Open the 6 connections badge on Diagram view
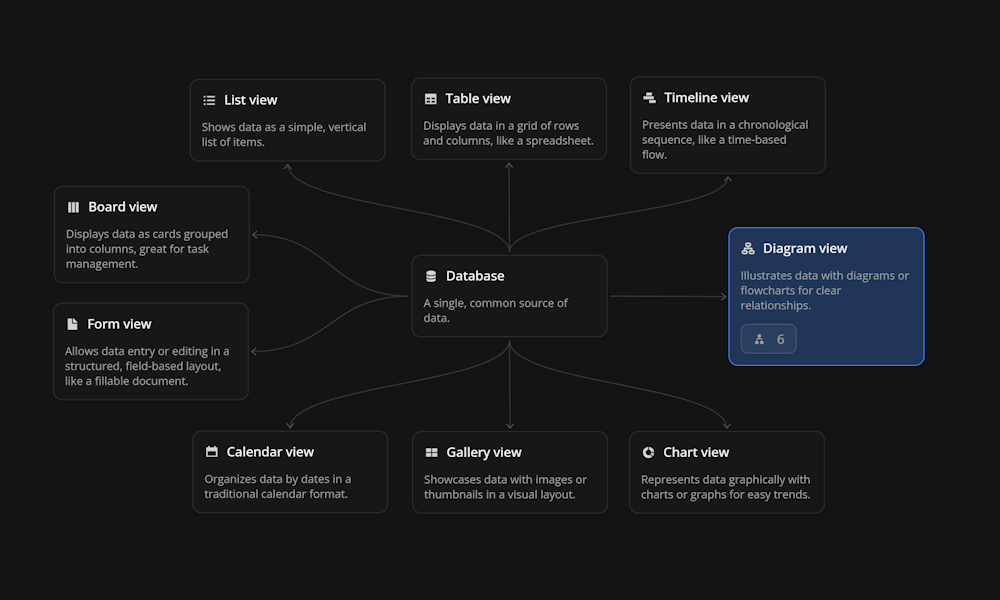Screen dimensions: 1000x600 768,339
